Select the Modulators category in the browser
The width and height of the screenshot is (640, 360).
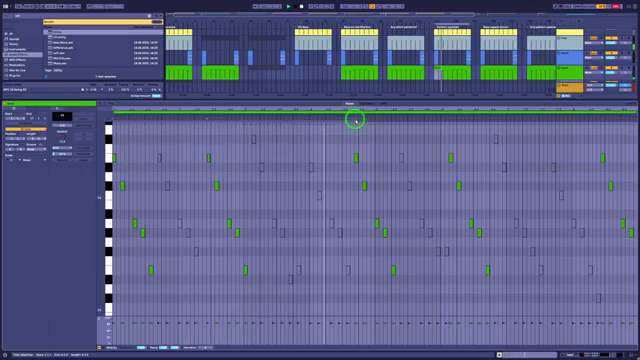click(x=17, y=65)
